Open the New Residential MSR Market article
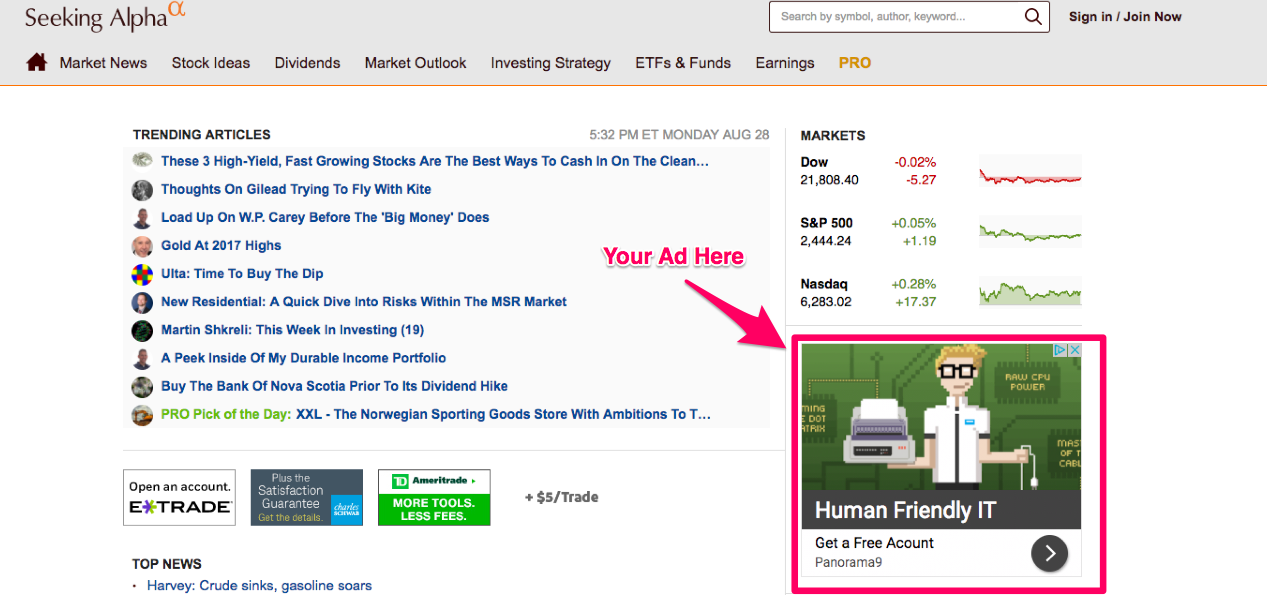The height and width of the screenshot is (595, 1267). pyautogui.click(x=364, y=301)
